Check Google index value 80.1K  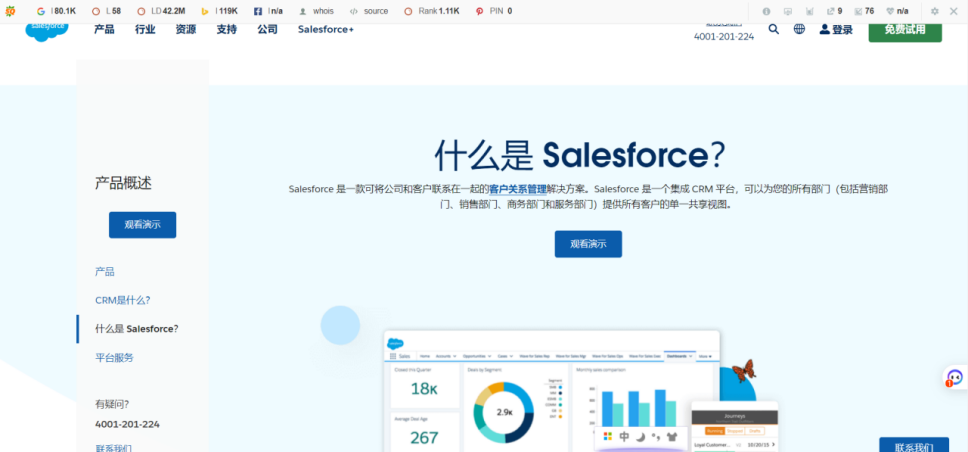56,11
